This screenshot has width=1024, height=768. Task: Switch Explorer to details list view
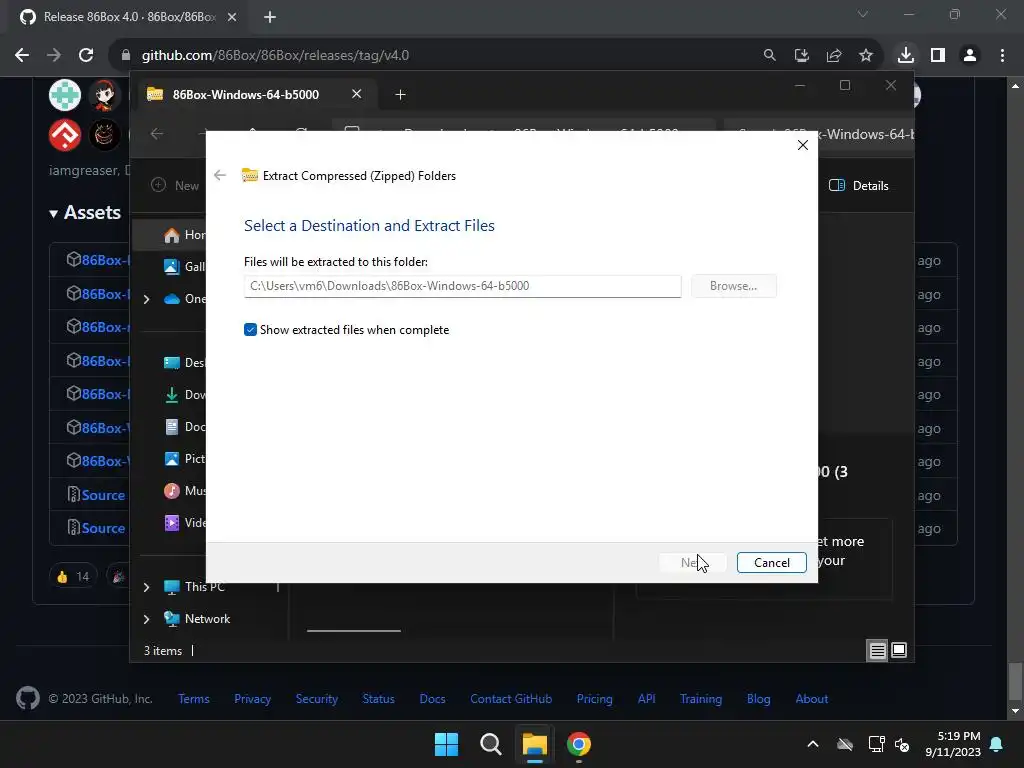tap(877, 650)
